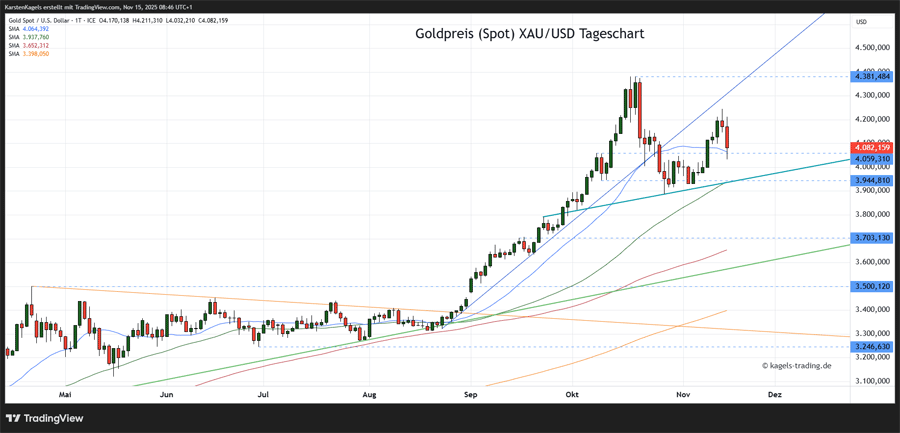The height and width of the screenshot is (433, 900).
Task: Click the 3.703,130 price level label
Action: click(871, 238)
